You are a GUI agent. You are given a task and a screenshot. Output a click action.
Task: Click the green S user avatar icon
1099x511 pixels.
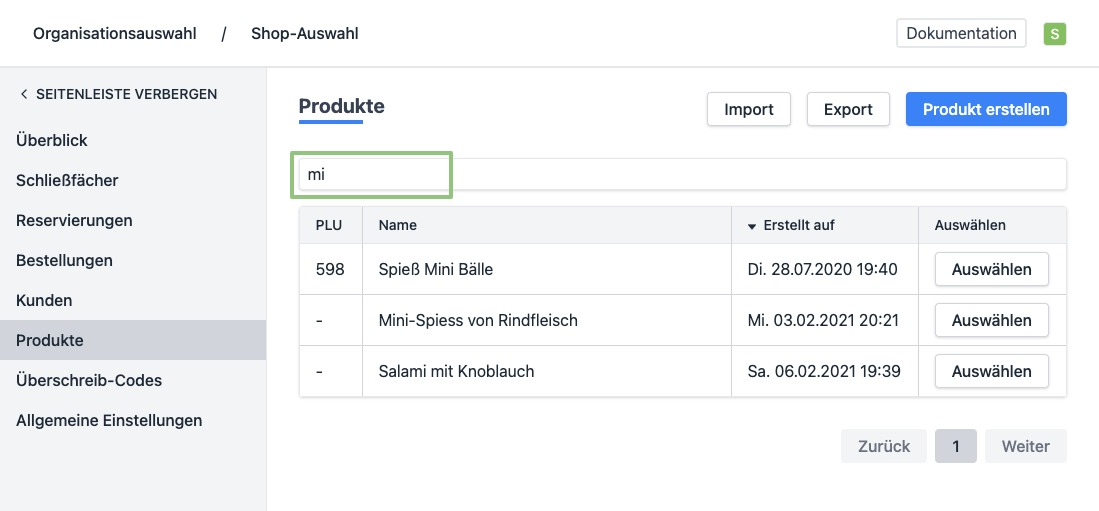(1054, 34)
